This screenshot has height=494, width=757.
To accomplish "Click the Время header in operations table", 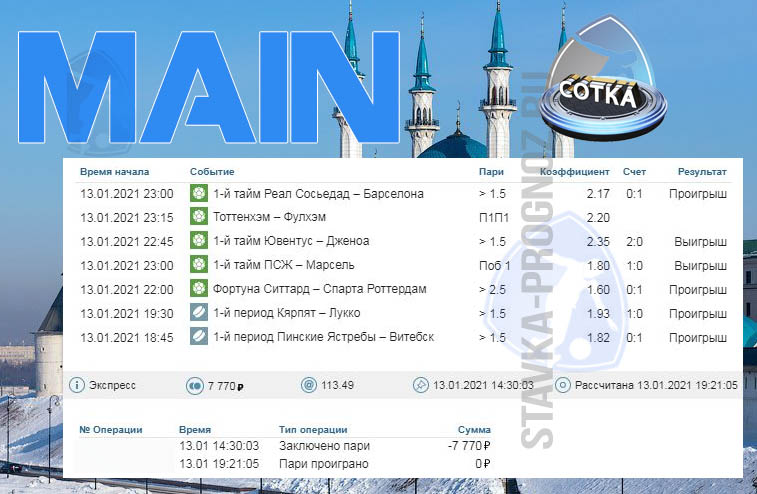I will tap(195, 430).
